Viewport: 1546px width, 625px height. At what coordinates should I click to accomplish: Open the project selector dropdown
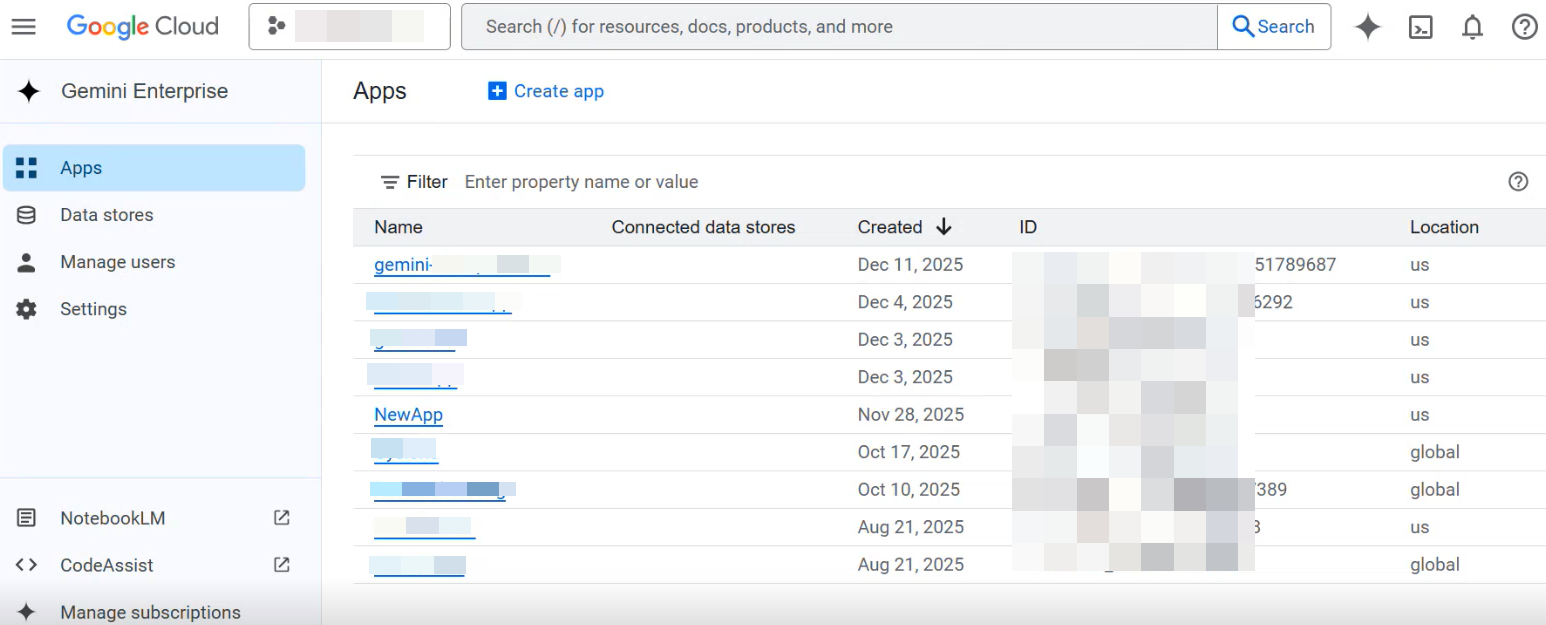click(349, 27)
